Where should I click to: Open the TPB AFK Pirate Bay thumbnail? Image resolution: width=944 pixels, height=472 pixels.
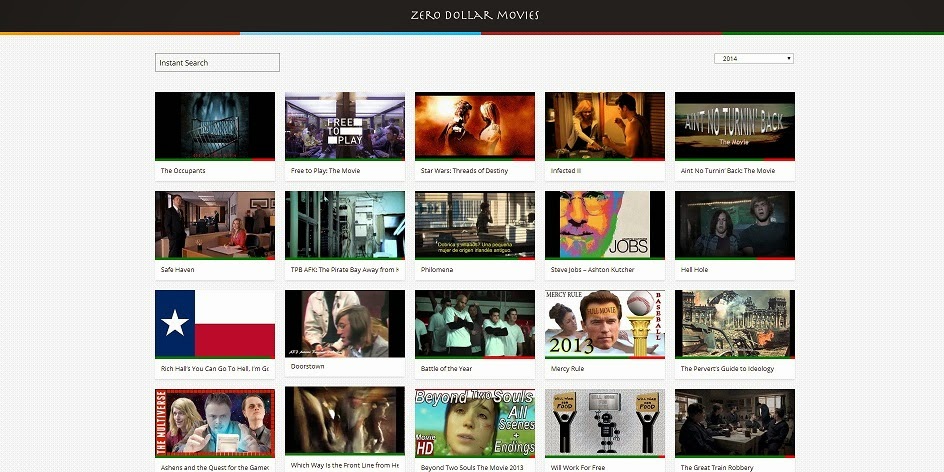[x=345, y=225]
